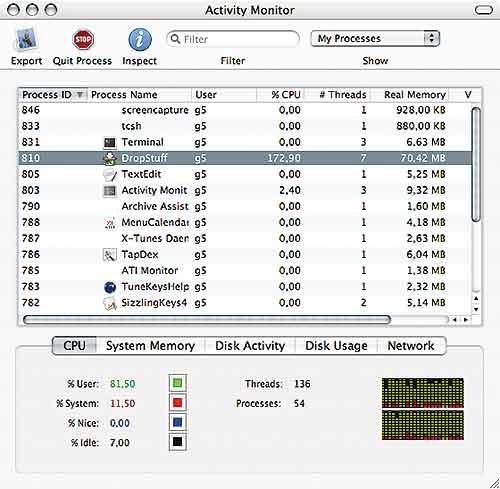Click process ID 805

tap(31, 174)
